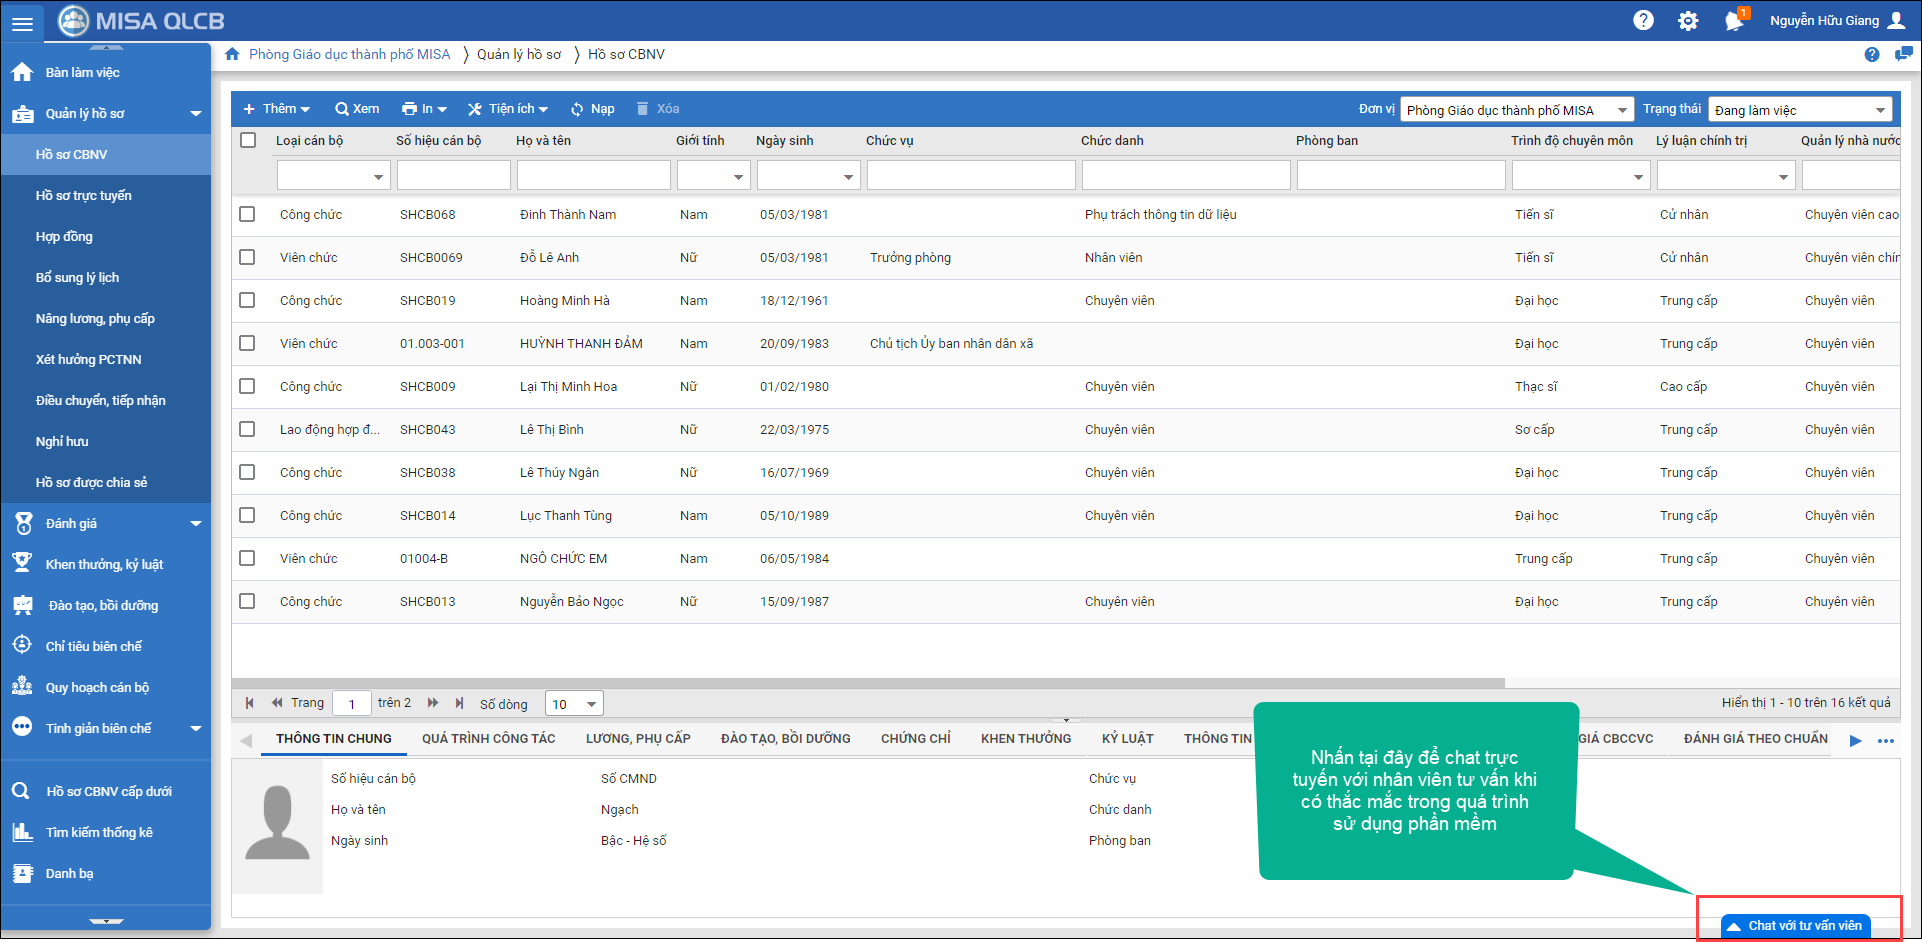1922x942 pixels.
Task: Jump to the last page icon
Action: pos(459,703)
